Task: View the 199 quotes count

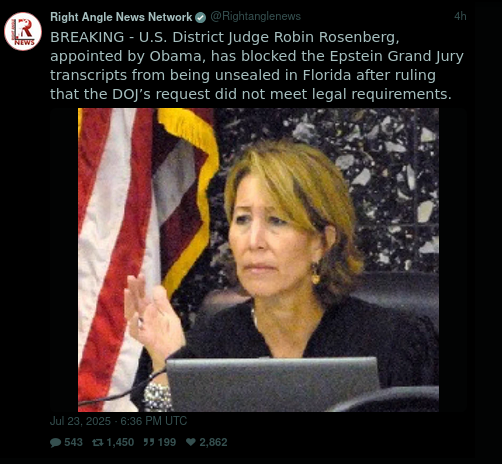Action: [167, 442]
